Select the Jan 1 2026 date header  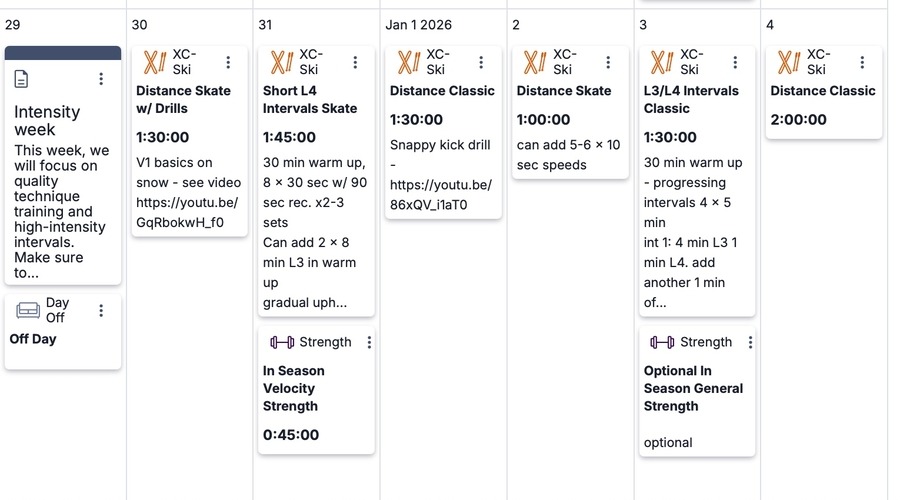pos(419,25)
